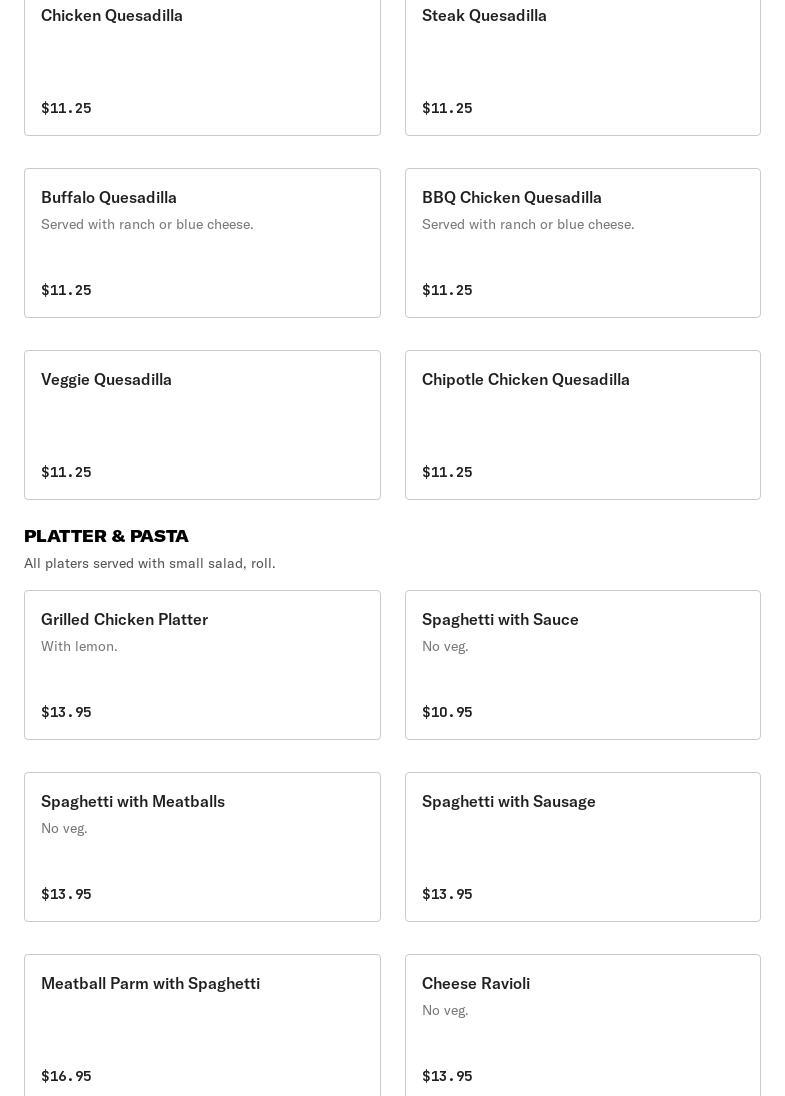Click 'With lemon.' description text
Viewport: 785px width, 1096px height.
pyautogui.click(x=79, y=646)
